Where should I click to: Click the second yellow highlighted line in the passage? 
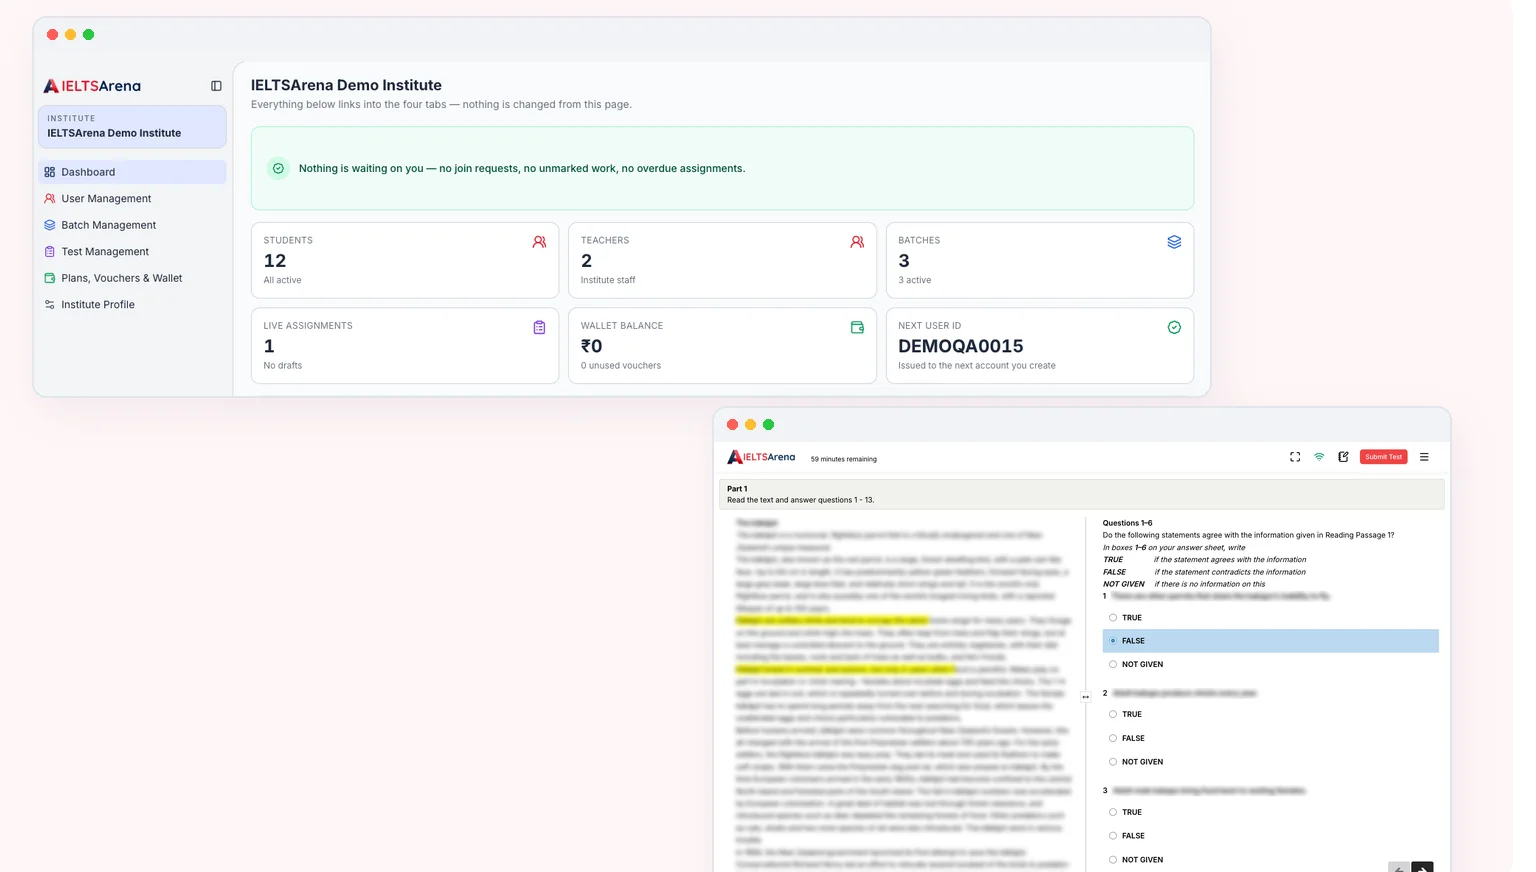(x=846, y=669)
